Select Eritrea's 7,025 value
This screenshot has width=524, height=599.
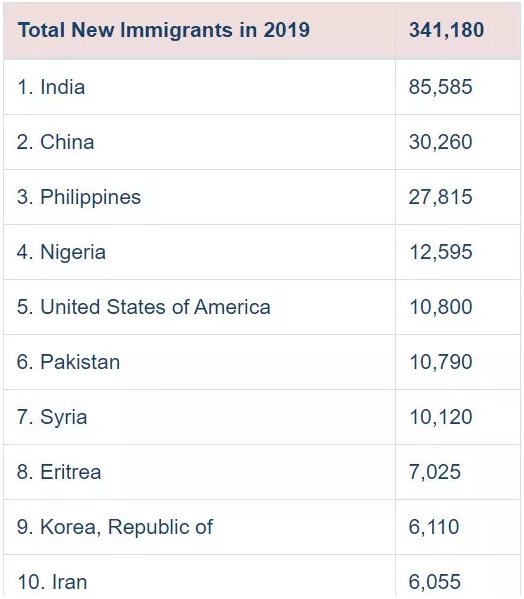[435, 472]
